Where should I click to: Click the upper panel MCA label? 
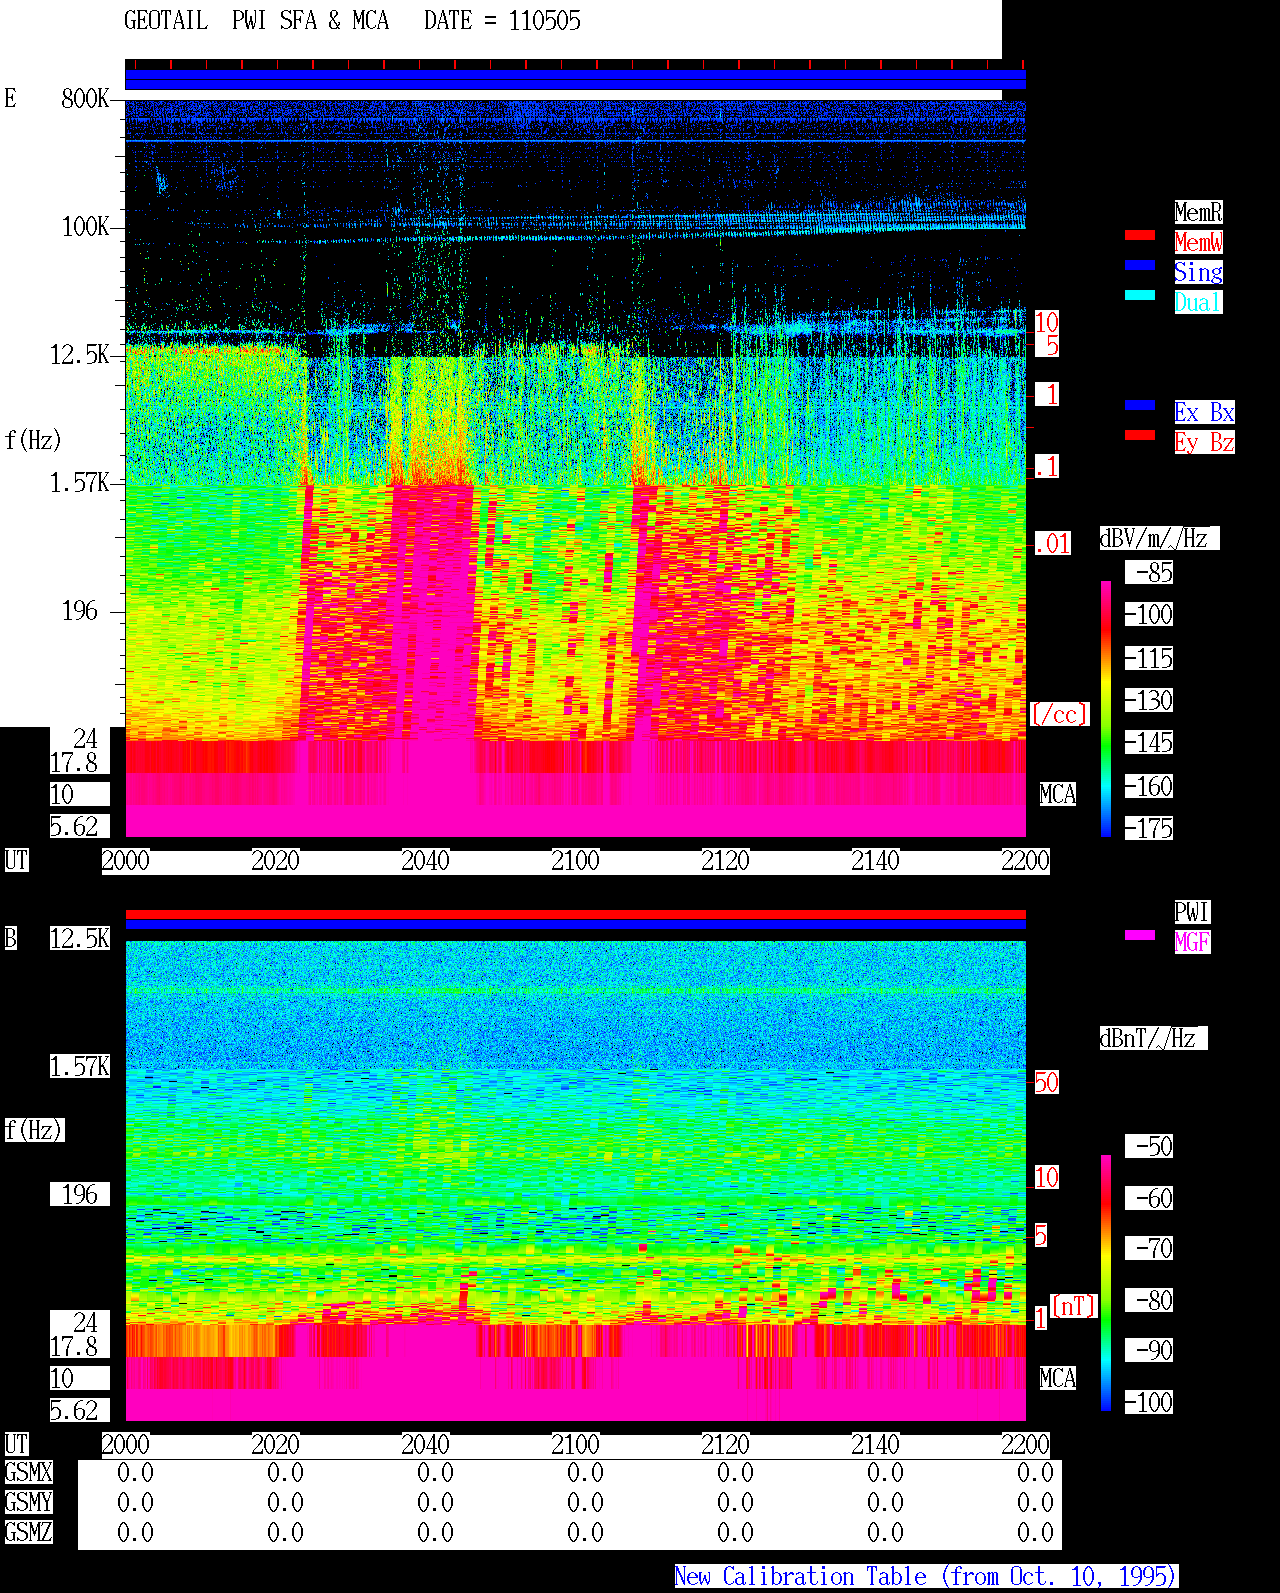(x=1058, y=795)
